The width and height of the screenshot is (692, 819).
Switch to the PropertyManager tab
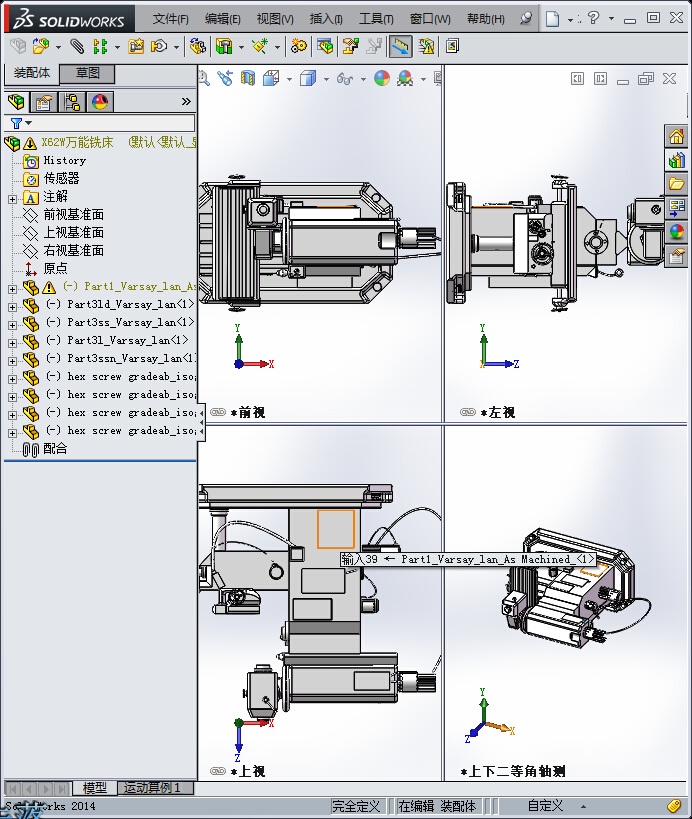click(x=43, y=101)
